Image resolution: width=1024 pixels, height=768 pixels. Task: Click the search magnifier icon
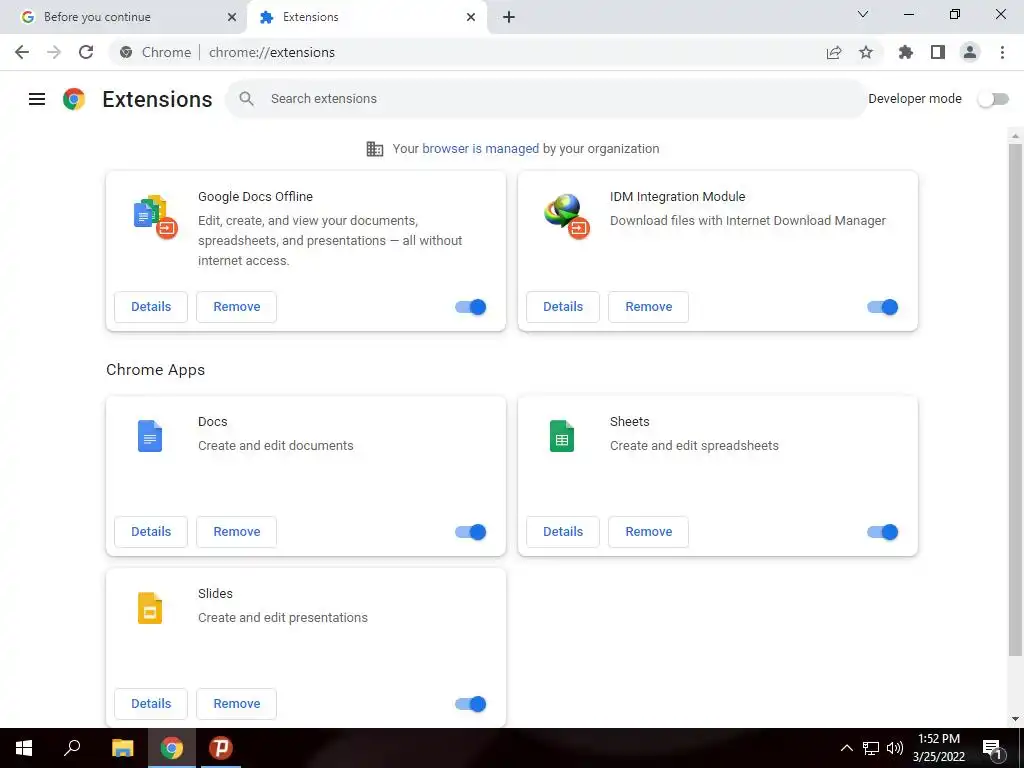246,99
